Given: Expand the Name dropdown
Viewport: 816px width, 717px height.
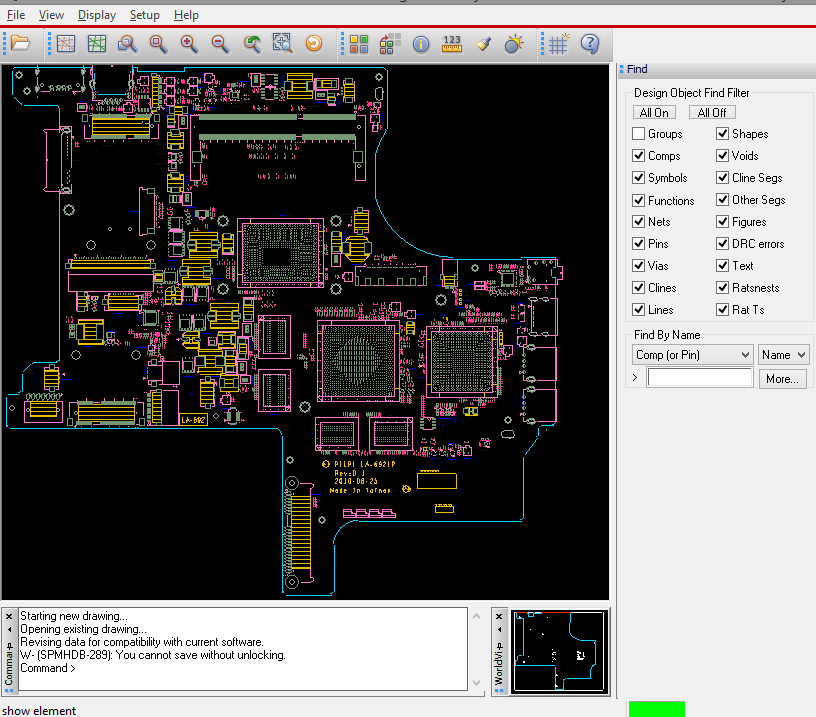Looking at the screenshot, I should [x=783, y=355].
